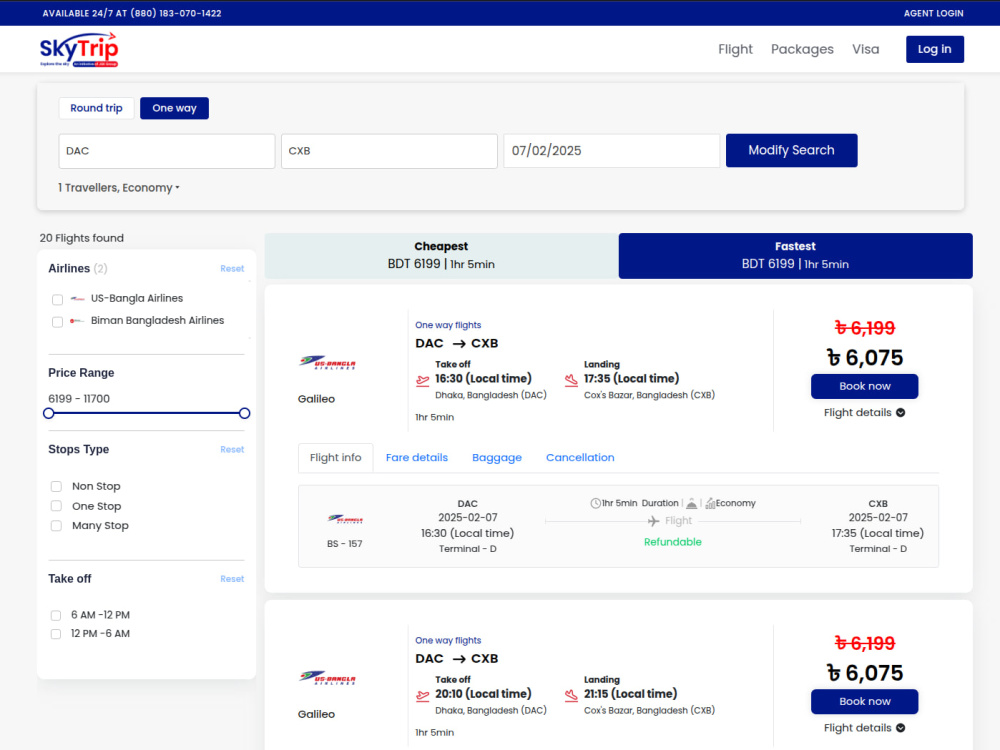Open the Packages menu item
Screen dimensions: 1000x750
[802, 49]
